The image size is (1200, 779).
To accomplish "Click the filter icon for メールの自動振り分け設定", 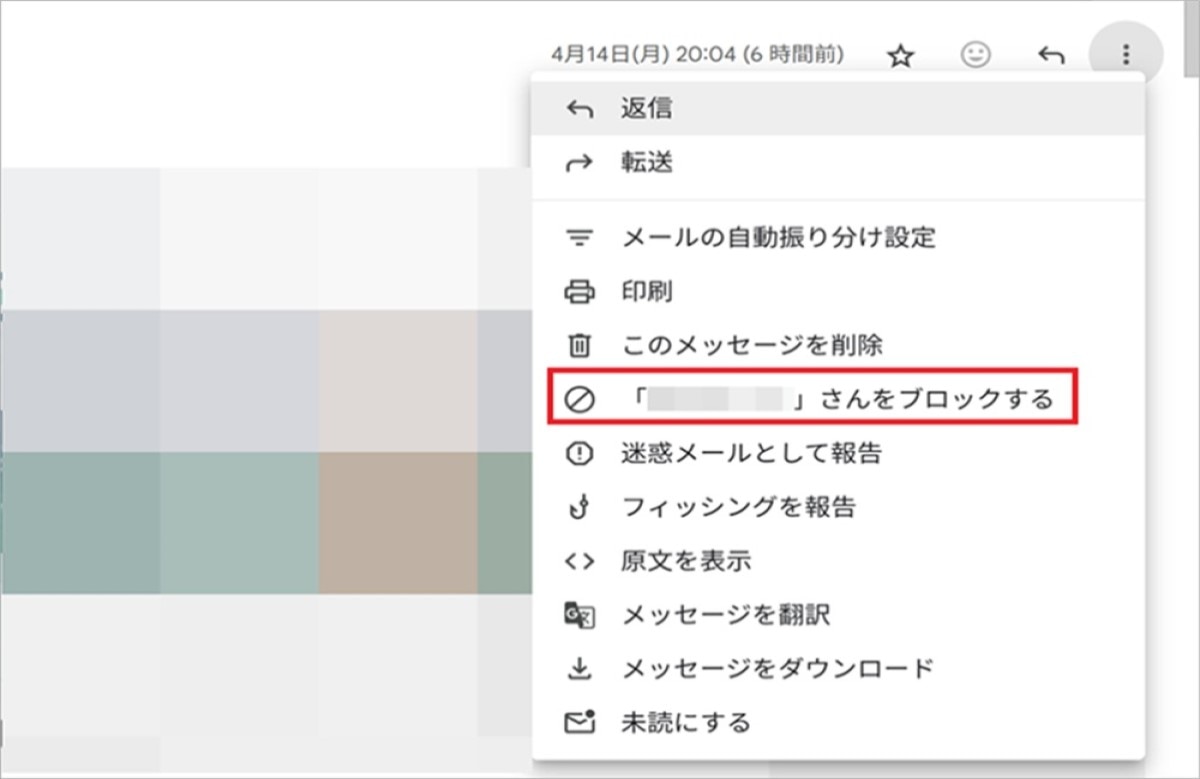I will (x=580, y=239).
